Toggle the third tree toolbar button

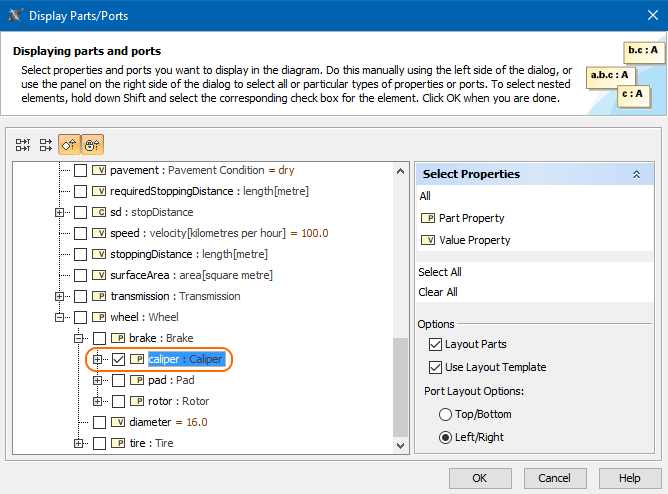tap(69, 145)
